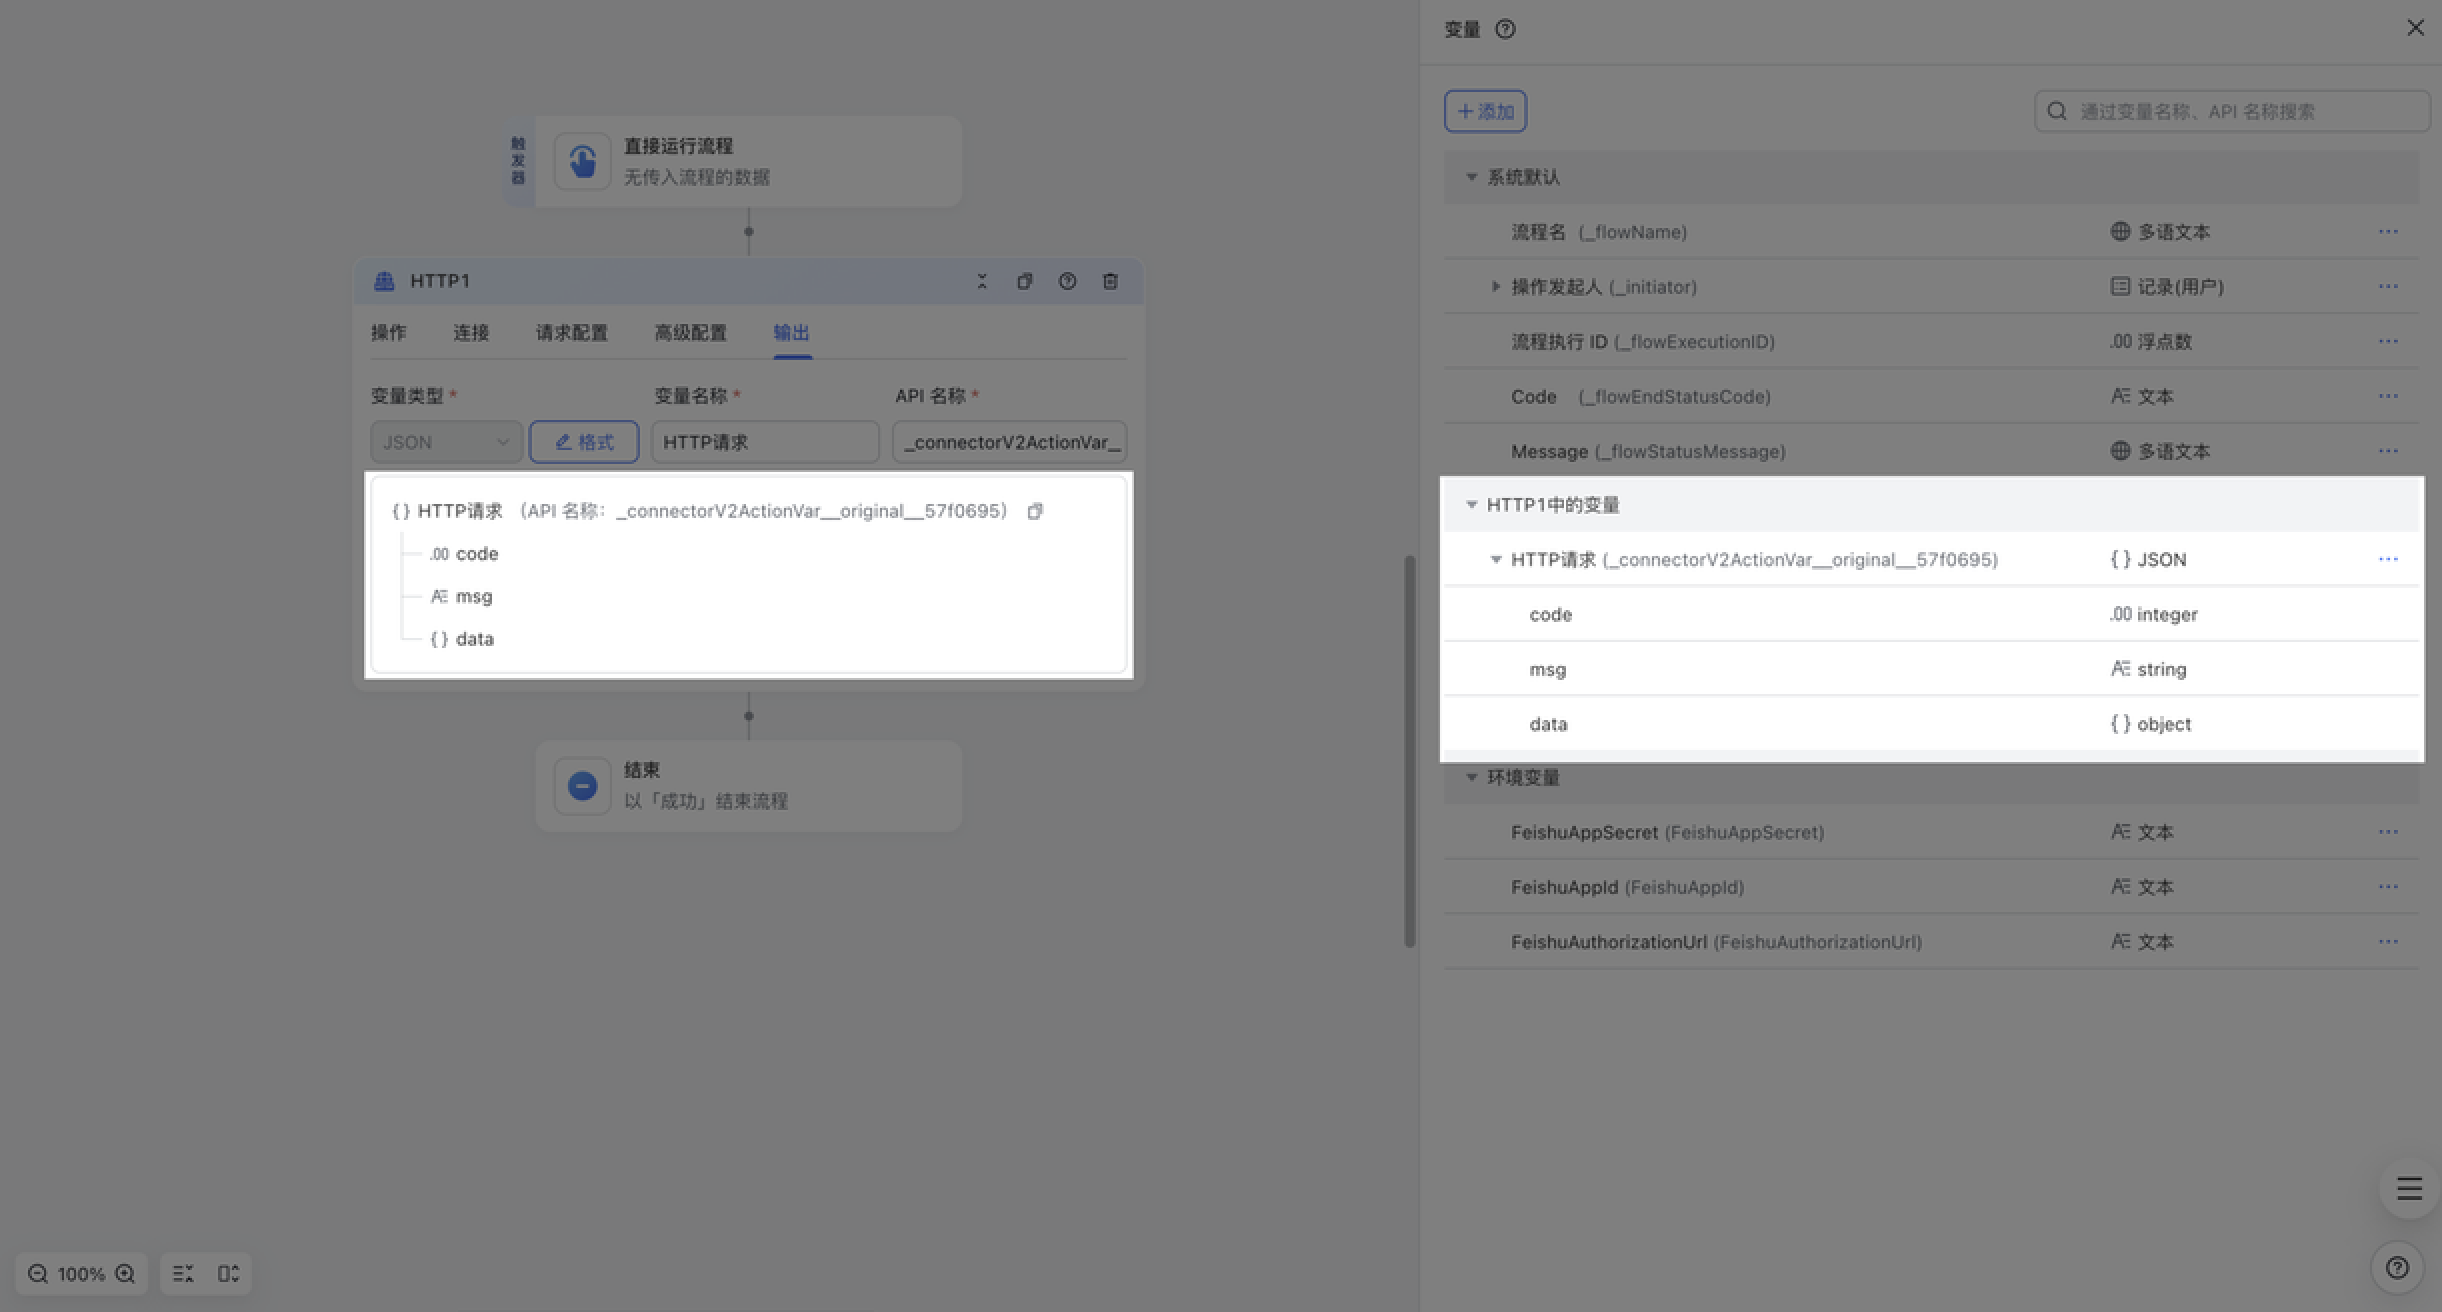Click the trigger hand icon on 直接运行流程 node
Screen dimensions: 2442x1312
[582, 161]
